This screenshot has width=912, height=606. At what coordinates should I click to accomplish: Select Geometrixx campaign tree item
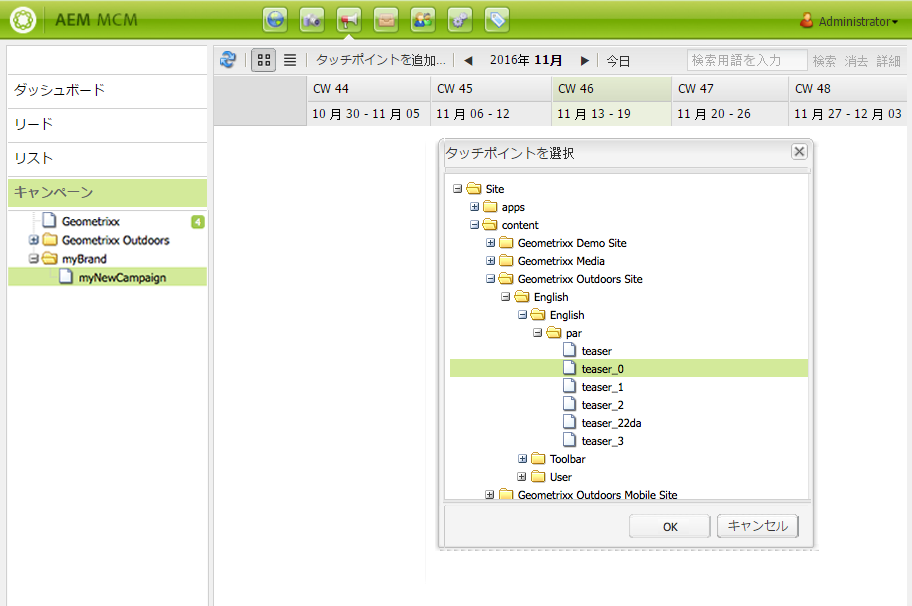click(x=91, y=222)
